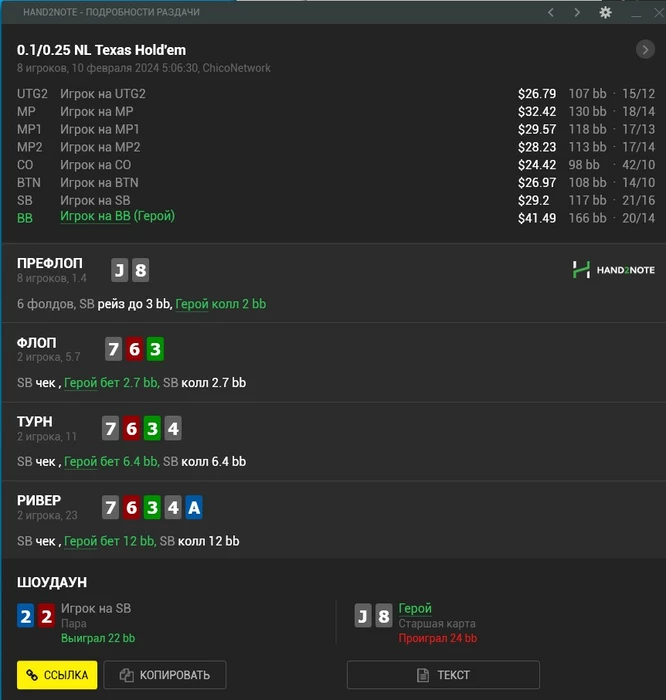Click the ШОУДАУН heading
The height and width of the screenshot is (700, 666).
click(52, 583)
